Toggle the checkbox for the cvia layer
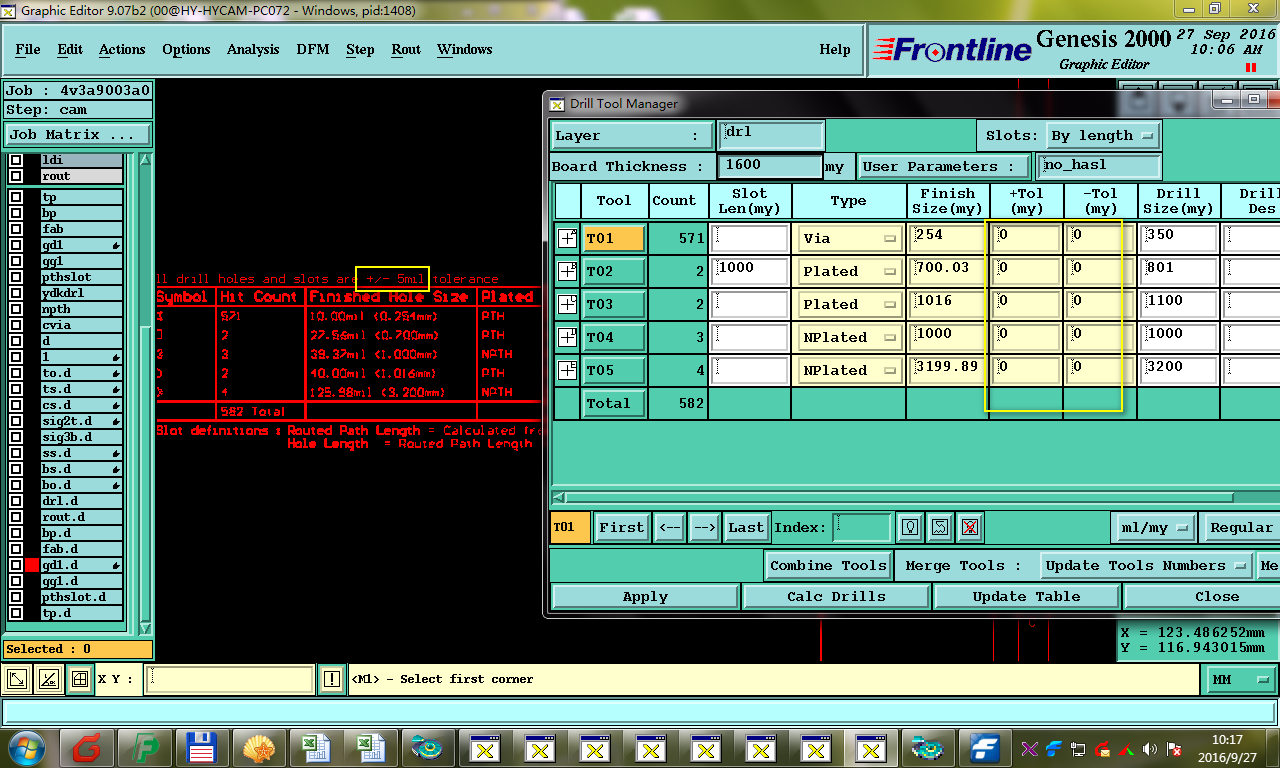This screenshot has width=1280, height=768. coord(16,325)
